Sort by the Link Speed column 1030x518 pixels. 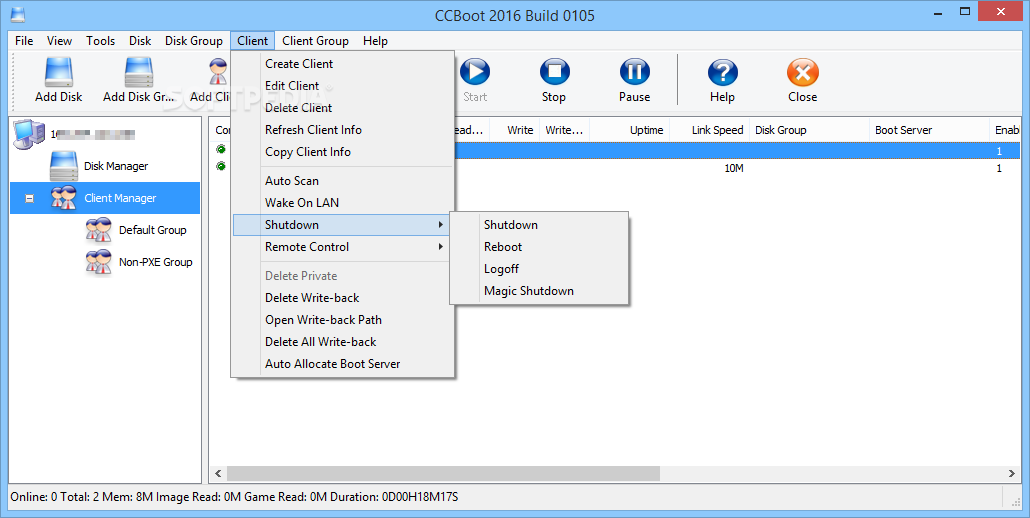(709, 130)
